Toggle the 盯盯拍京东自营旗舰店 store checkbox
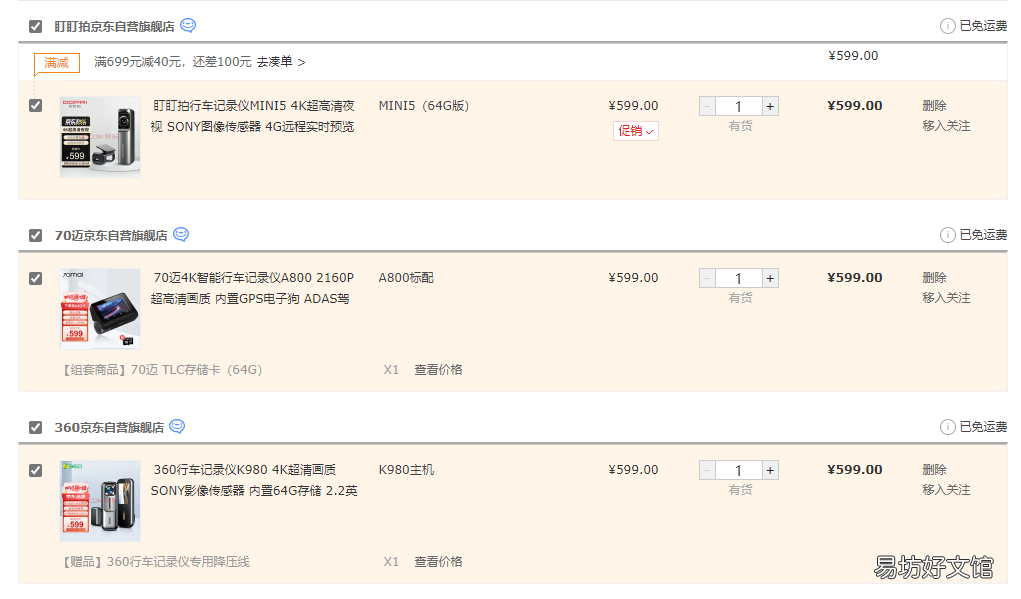 click(36, 27)
